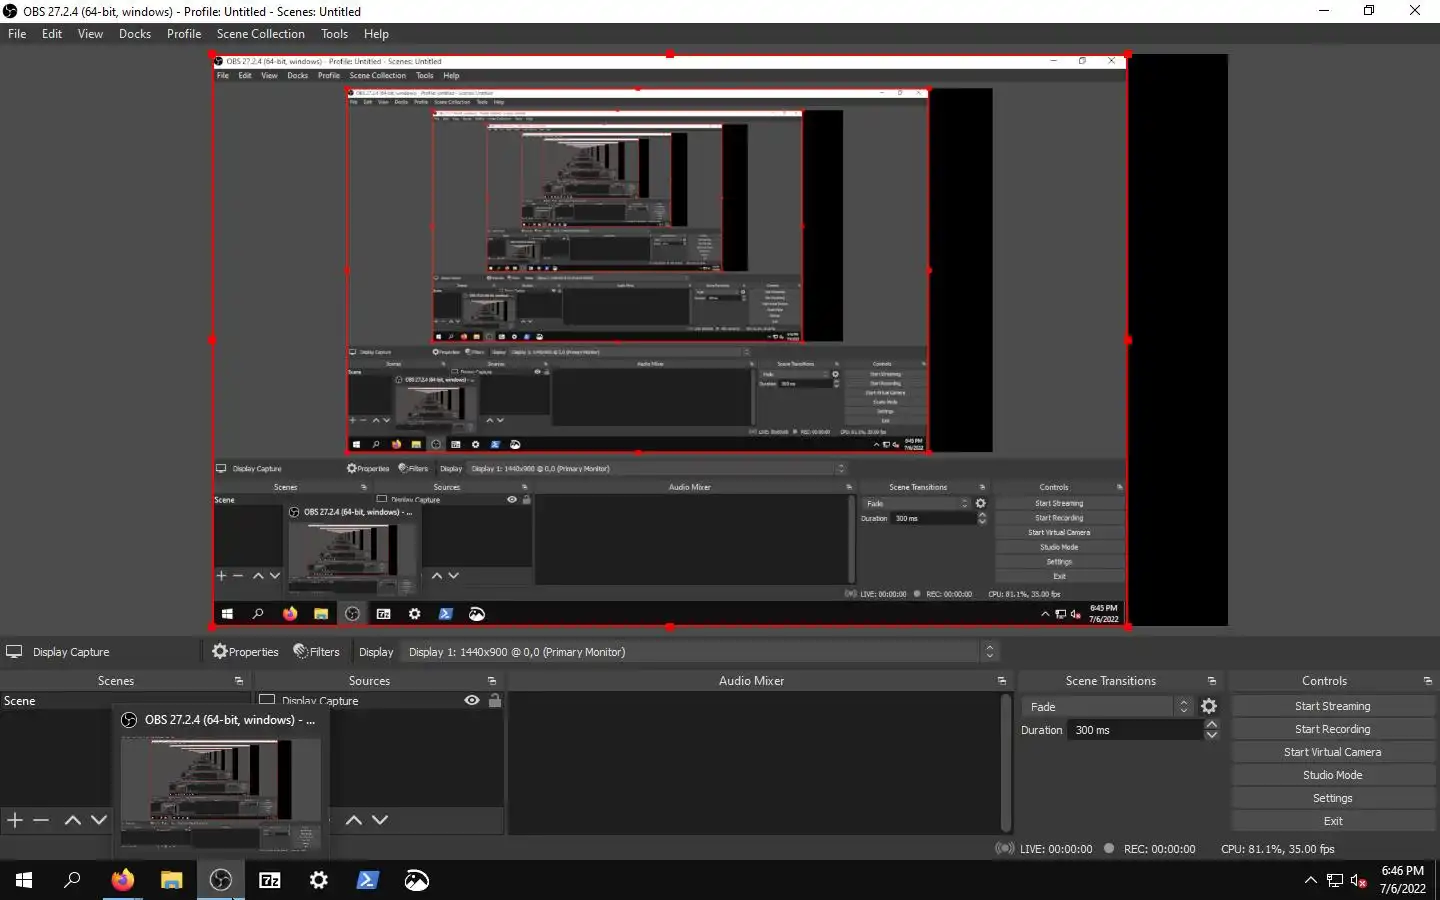
Task: Open transition properties gear icon
Action: pos(1209,707)
